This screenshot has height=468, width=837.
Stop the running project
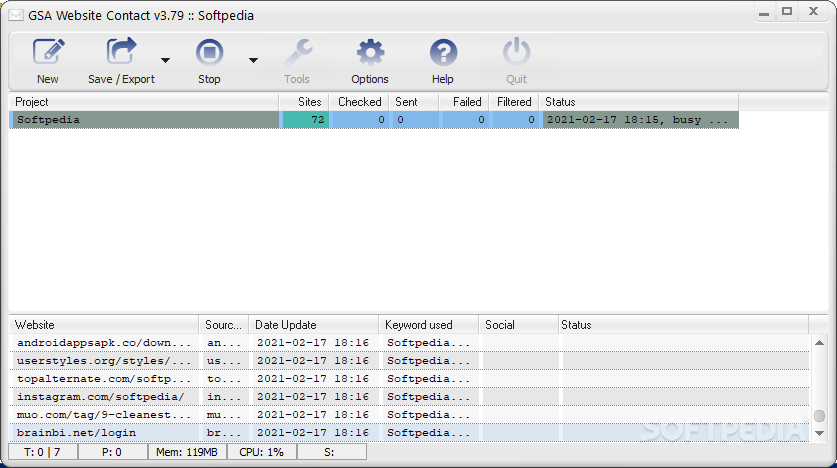tap(209, 61)
